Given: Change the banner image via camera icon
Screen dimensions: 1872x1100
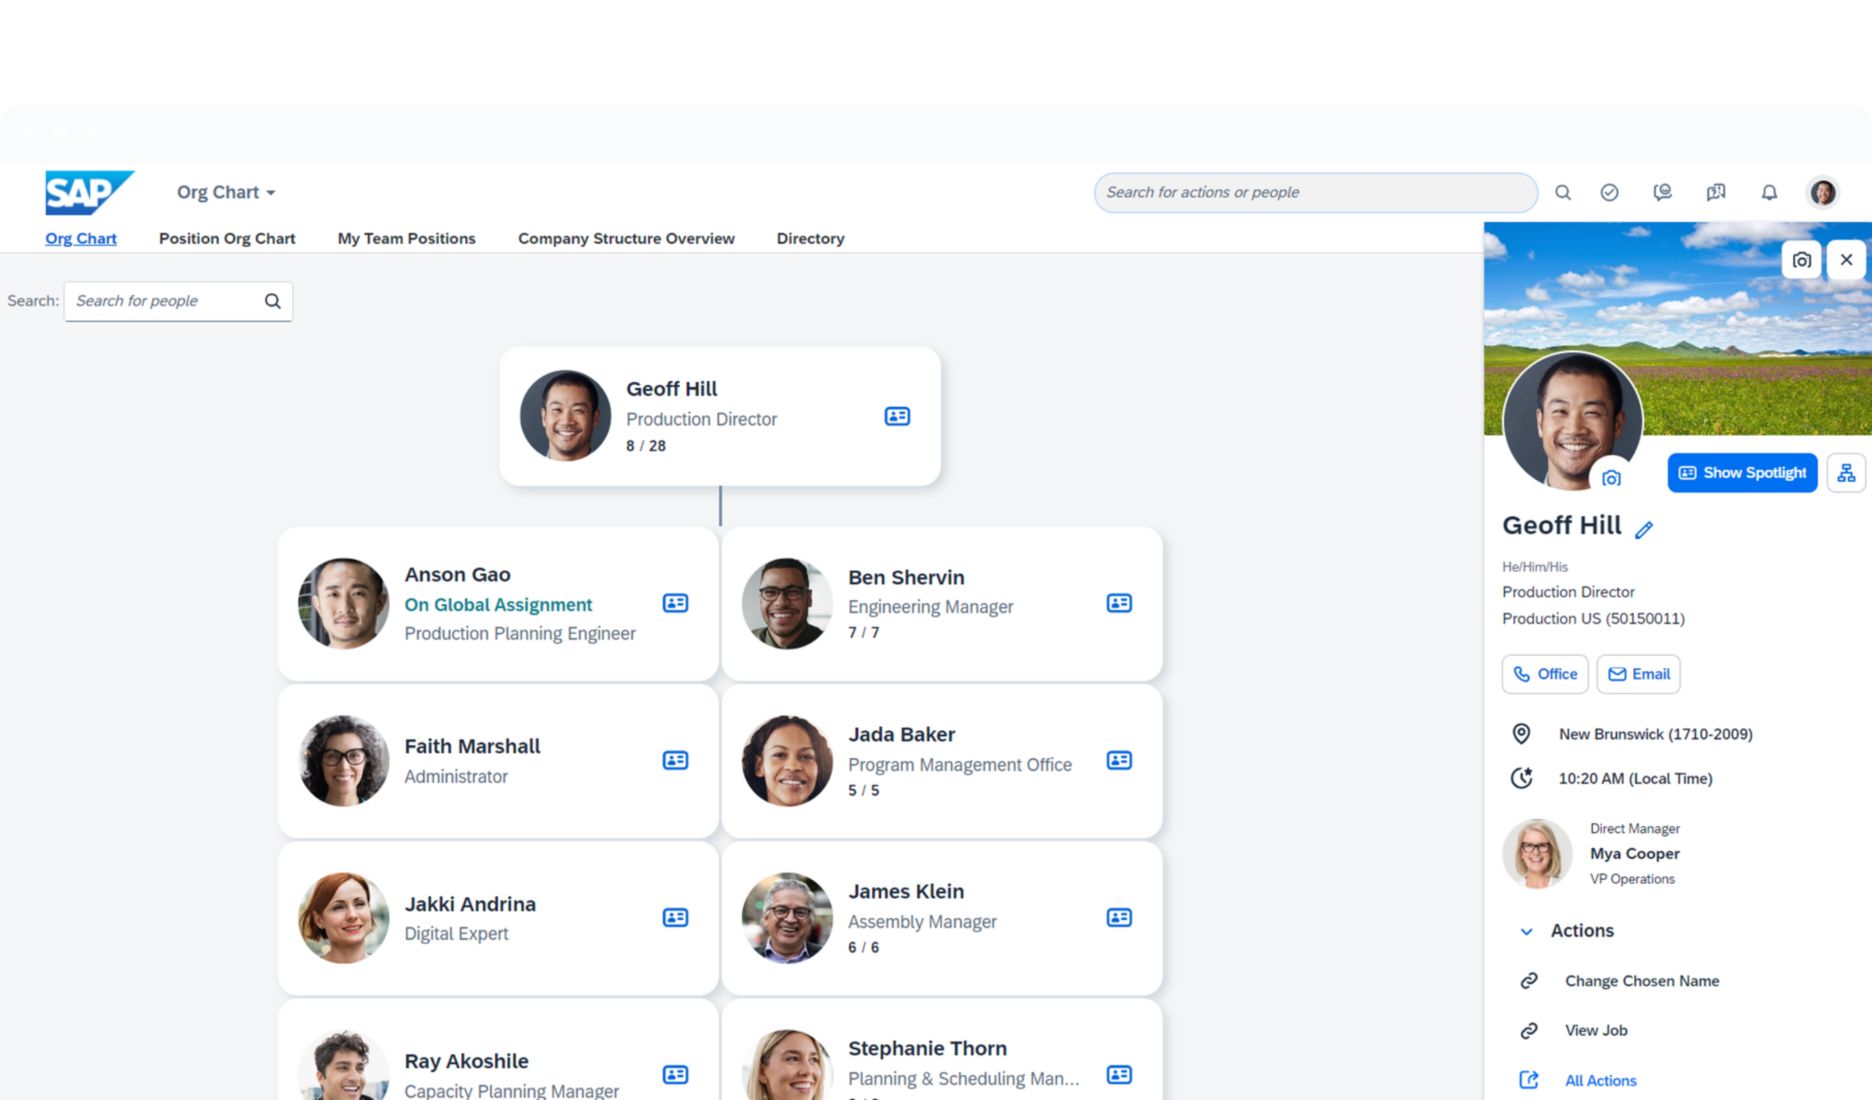Looking at the screenshot, I should (1801, 260).
